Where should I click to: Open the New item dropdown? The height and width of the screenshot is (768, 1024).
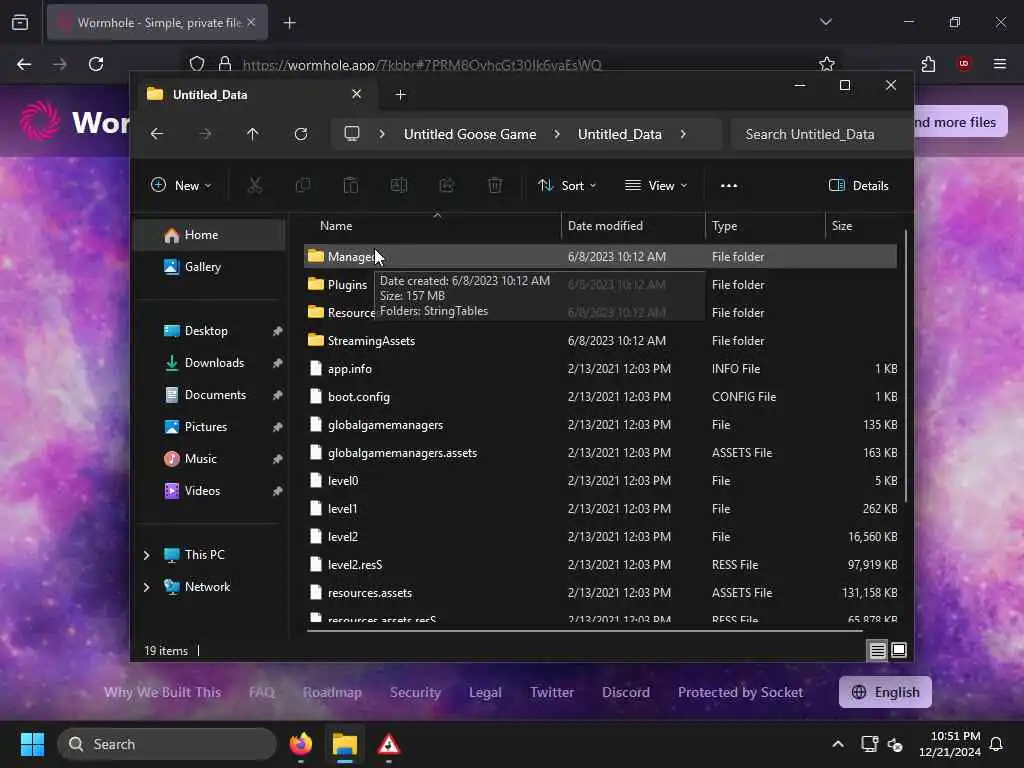coord(182,185)
